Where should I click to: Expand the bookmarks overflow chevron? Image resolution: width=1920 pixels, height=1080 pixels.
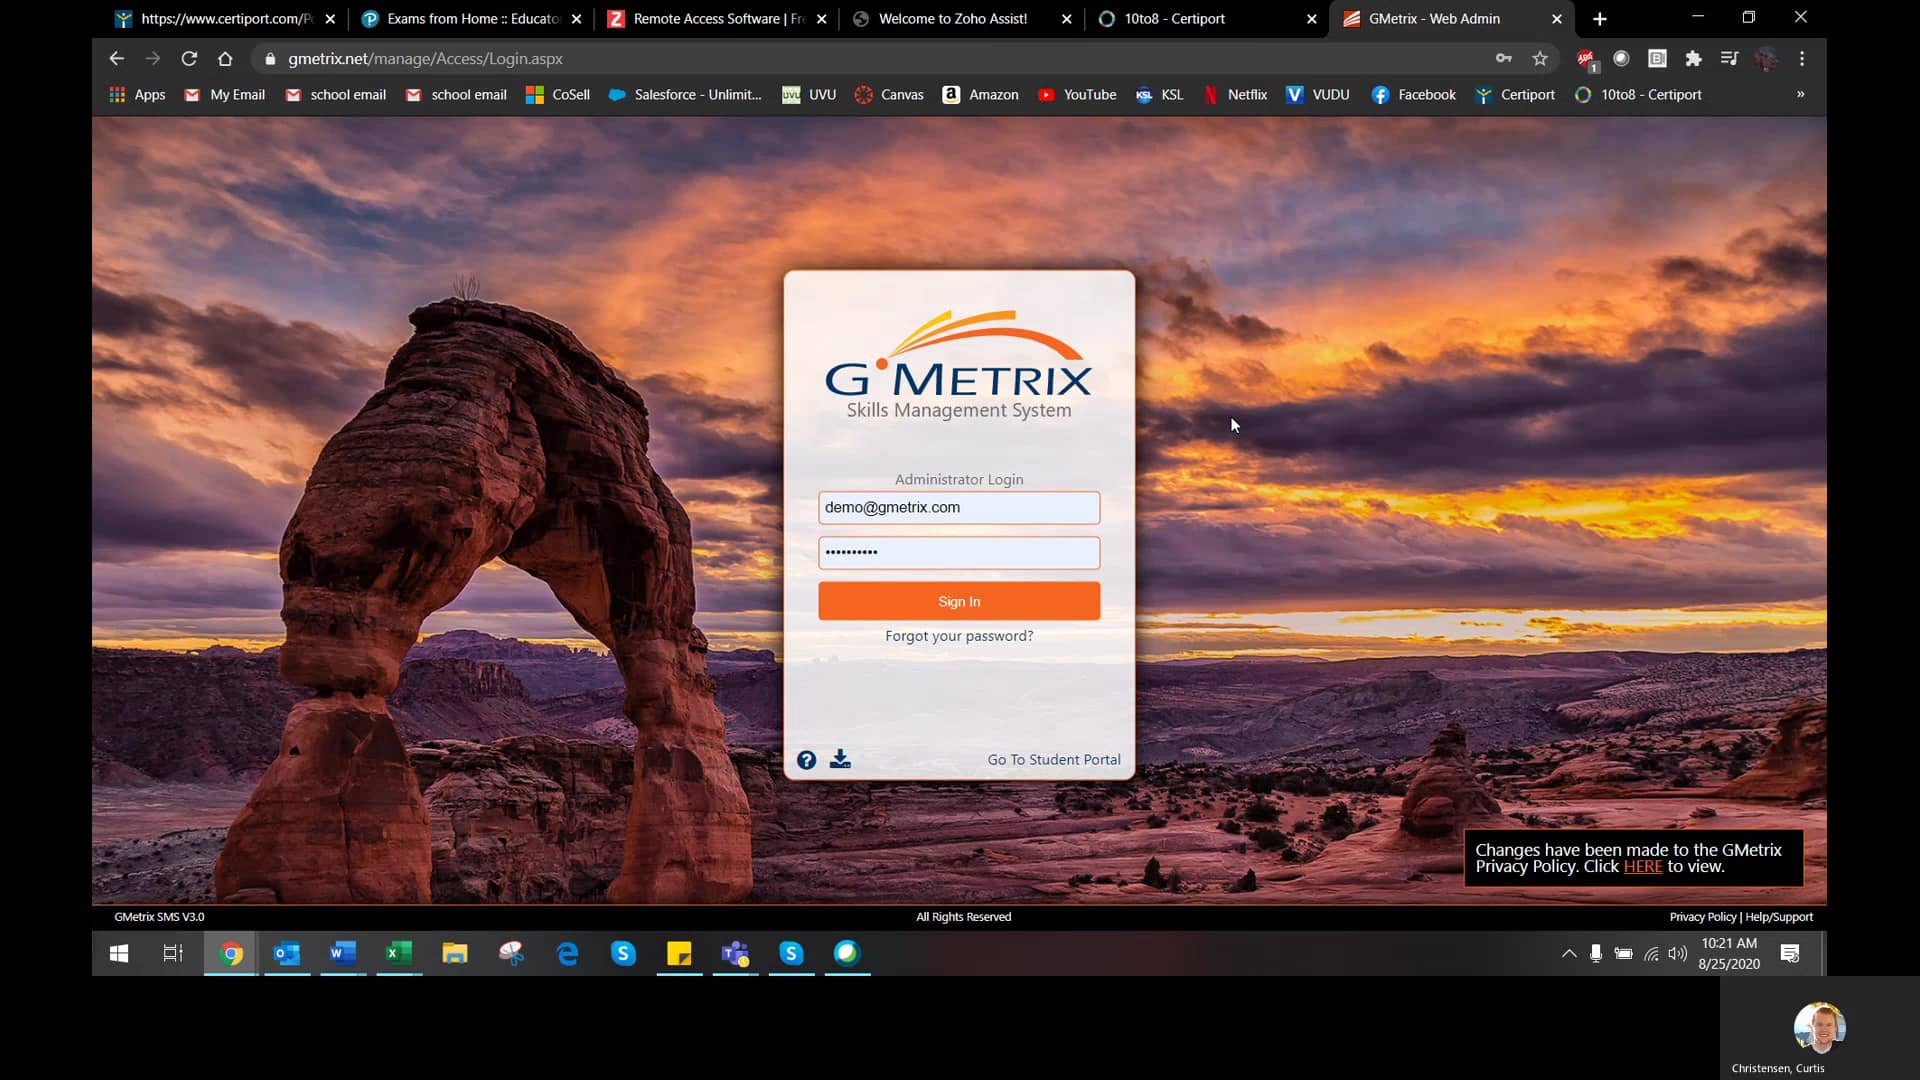[1800, 95]
